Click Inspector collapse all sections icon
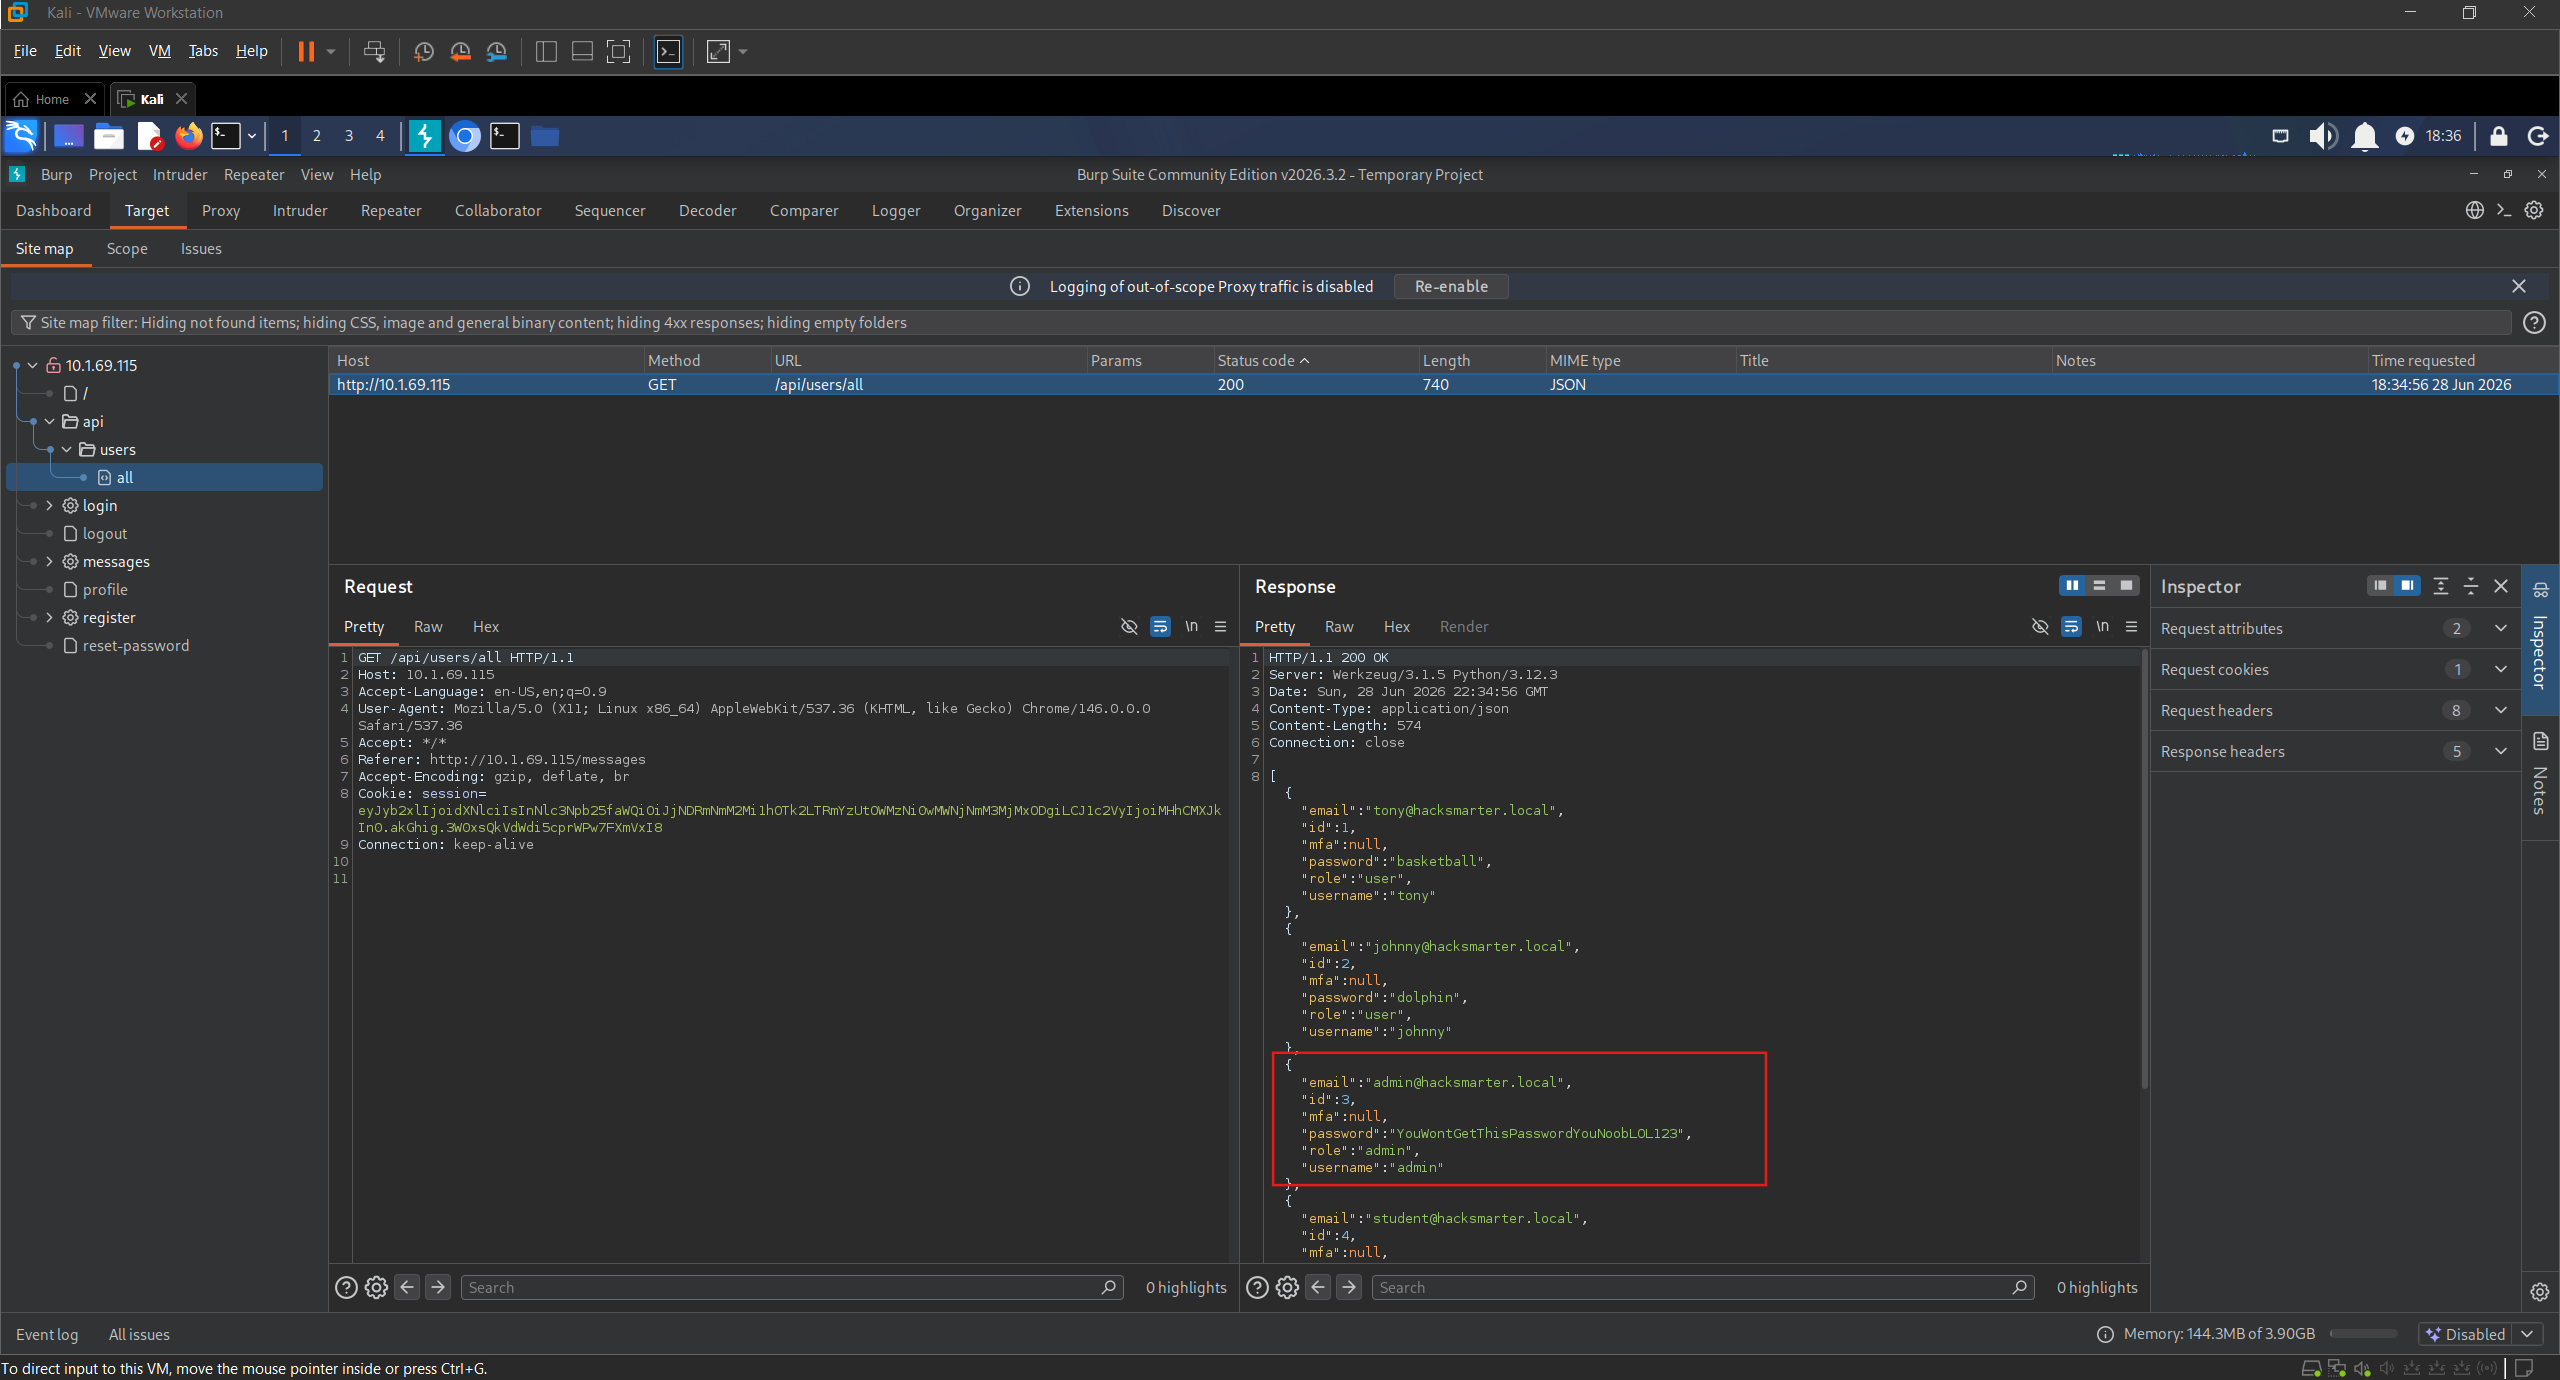The image size is (2560, 1380). [2470, 586]
